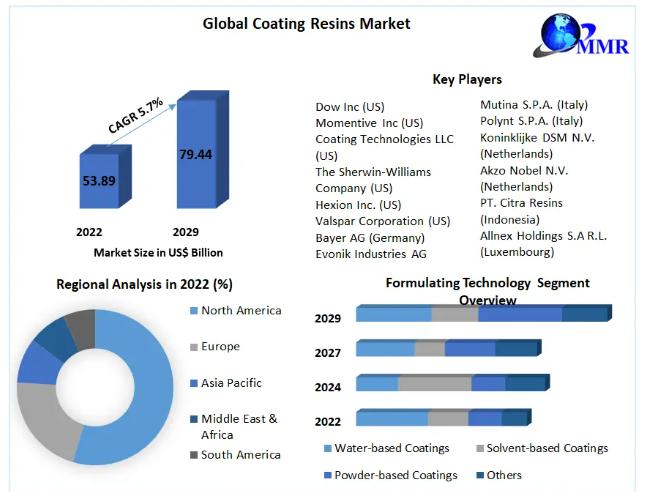Click the Asia Pacific legend marker
The height and width of the screenshot is (492, 651).
pos(193,383)
